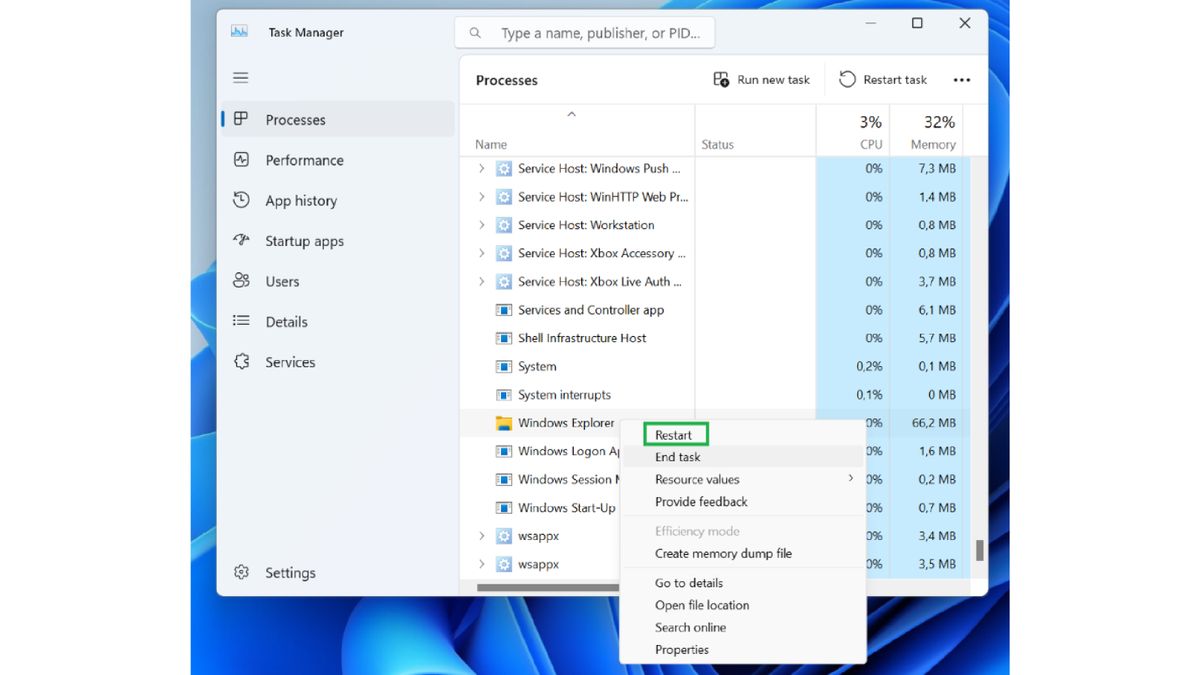Toggle the navigation sidebar with hamburger menu

pyautogui.click(x=240, y=77)
